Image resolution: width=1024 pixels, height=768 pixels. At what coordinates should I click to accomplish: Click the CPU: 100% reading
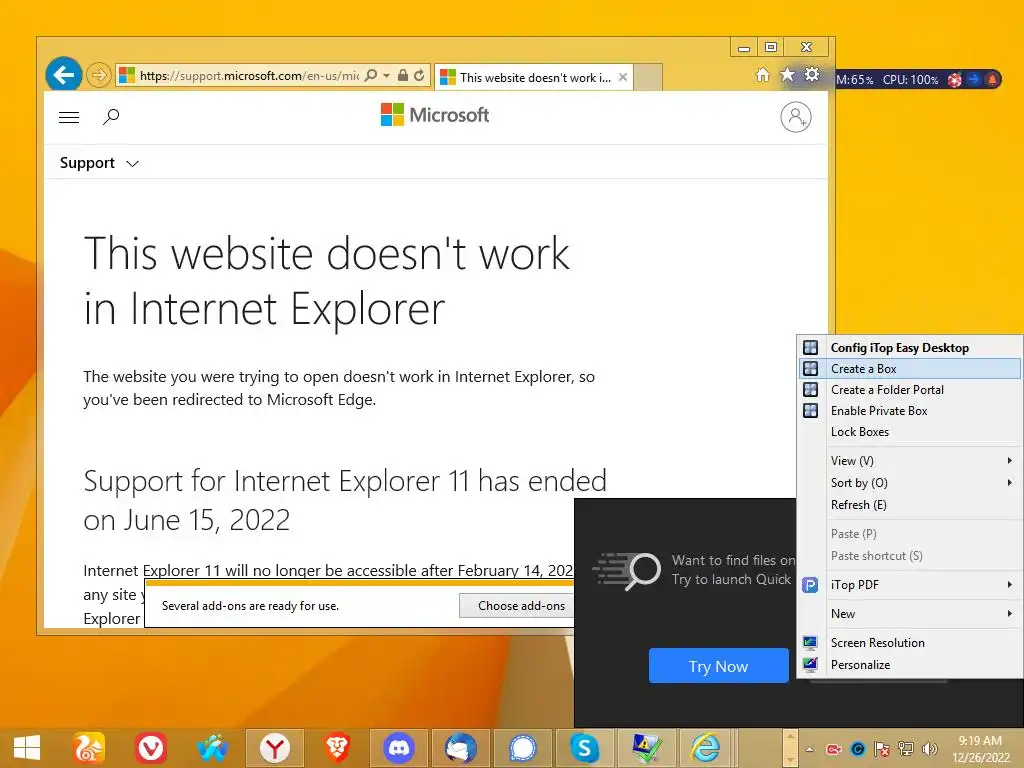click(910, 80)
